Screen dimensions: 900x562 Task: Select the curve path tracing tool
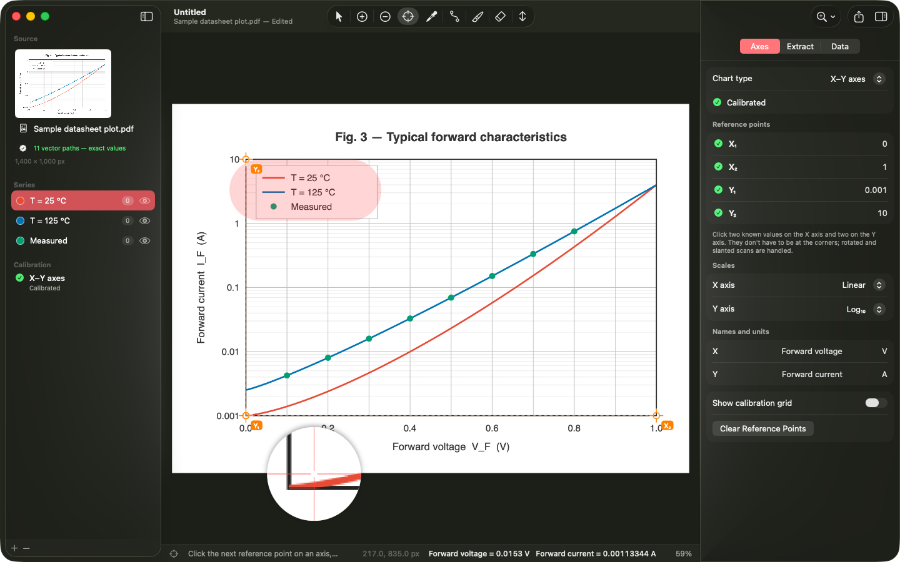pos(454,17)
